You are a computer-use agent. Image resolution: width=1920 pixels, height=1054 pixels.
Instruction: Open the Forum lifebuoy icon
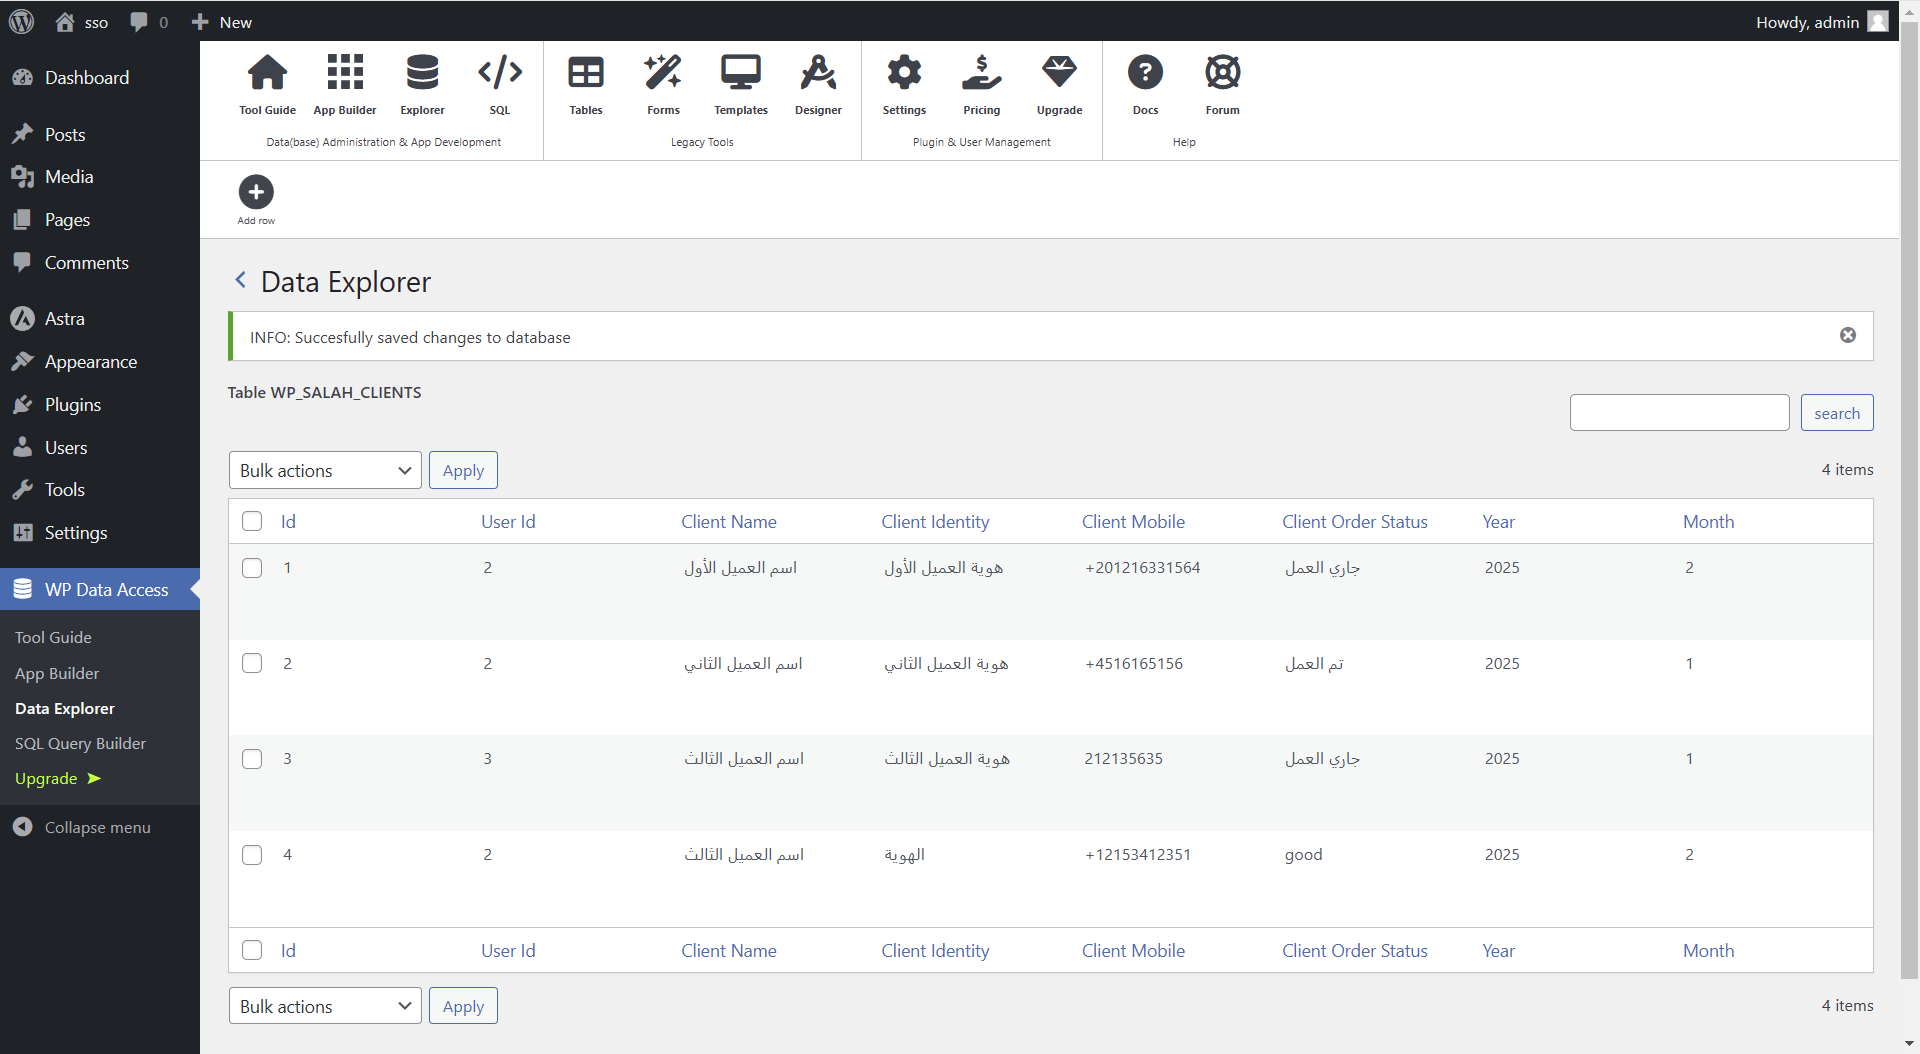pos(1222,73)
